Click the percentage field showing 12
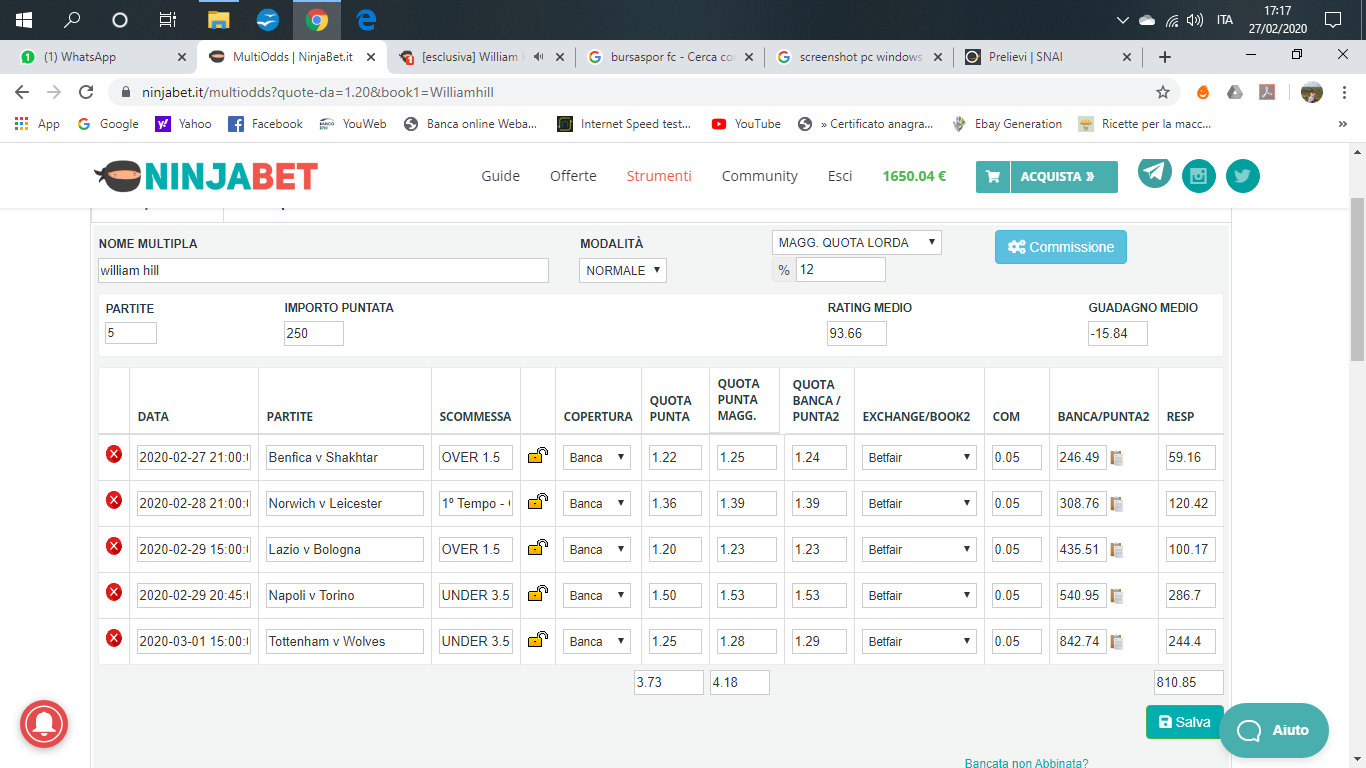The width and height of the screenshot is (1366, 768). coord(841,270)
